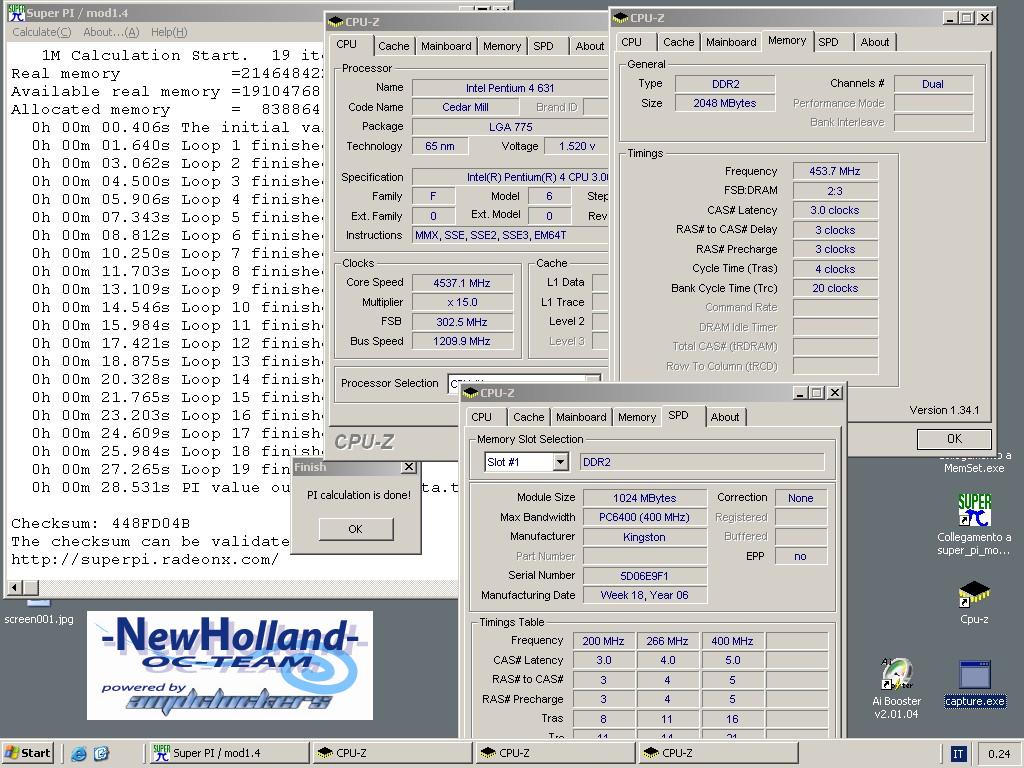Click the Bus Speed value '1209.9 MHz'
This screenshot has height=768, width=1024.
coord(462,341)
